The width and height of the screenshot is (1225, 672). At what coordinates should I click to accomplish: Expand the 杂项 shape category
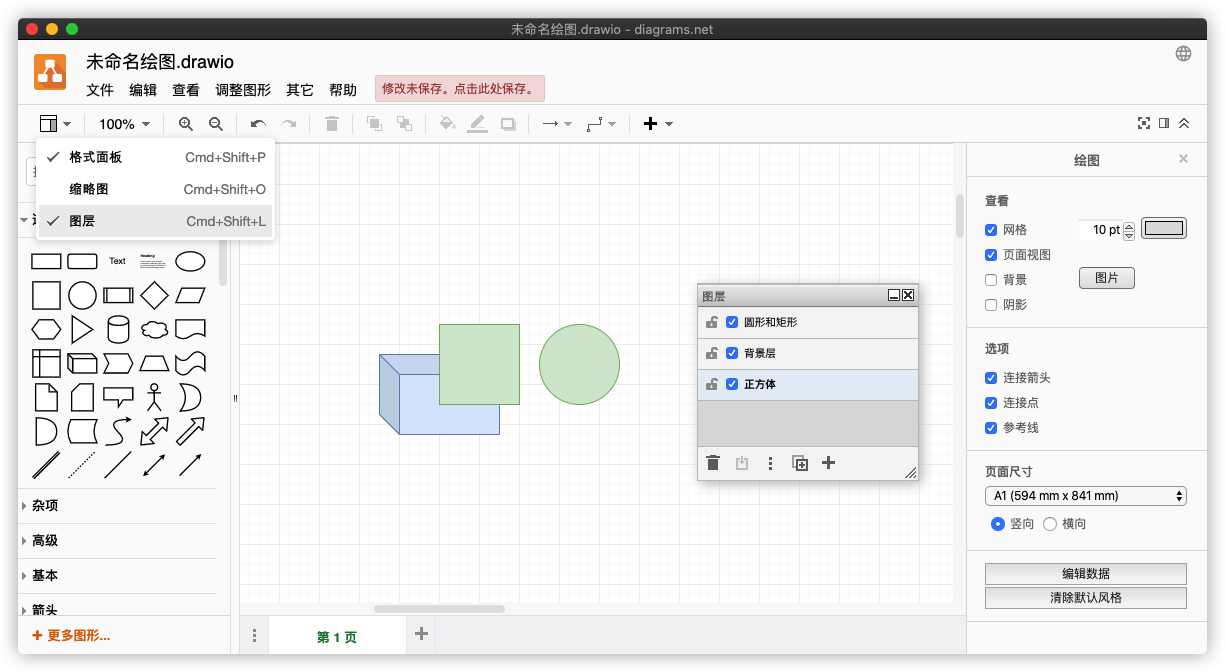pyautogui.click(x=45, y=506)
